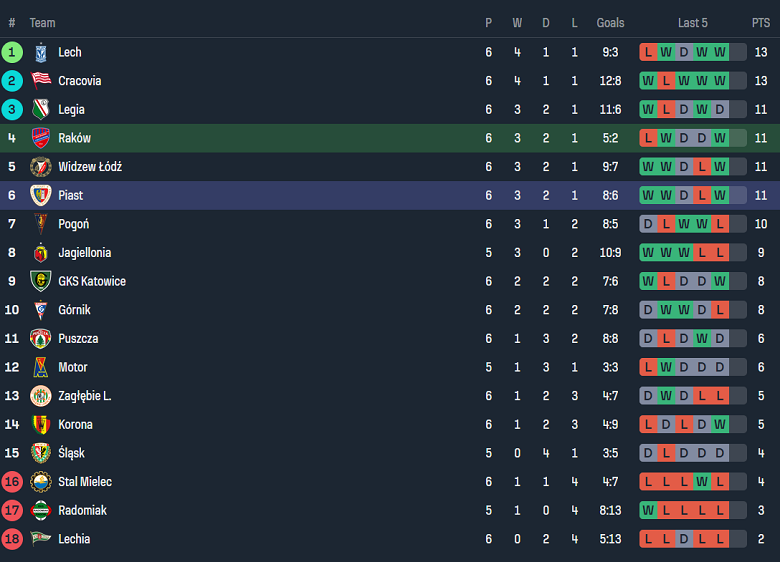Click the Lechia team name link
780x562 pixels.
point(74,539)
